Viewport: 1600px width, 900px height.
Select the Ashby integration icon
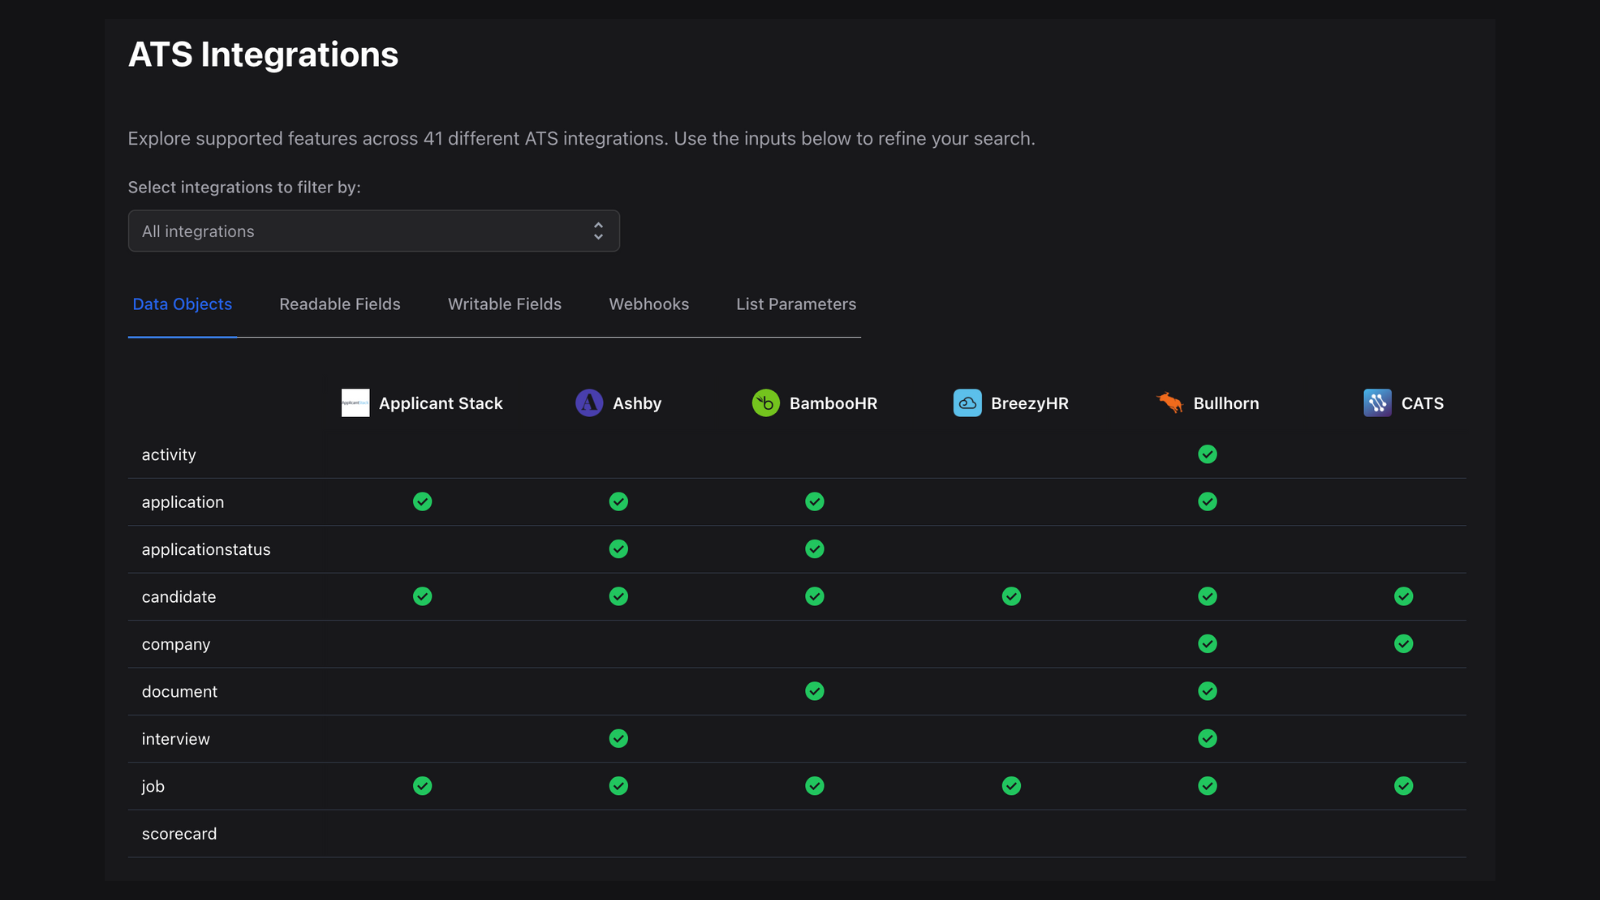pyautogui.click(x=589, y=402)
